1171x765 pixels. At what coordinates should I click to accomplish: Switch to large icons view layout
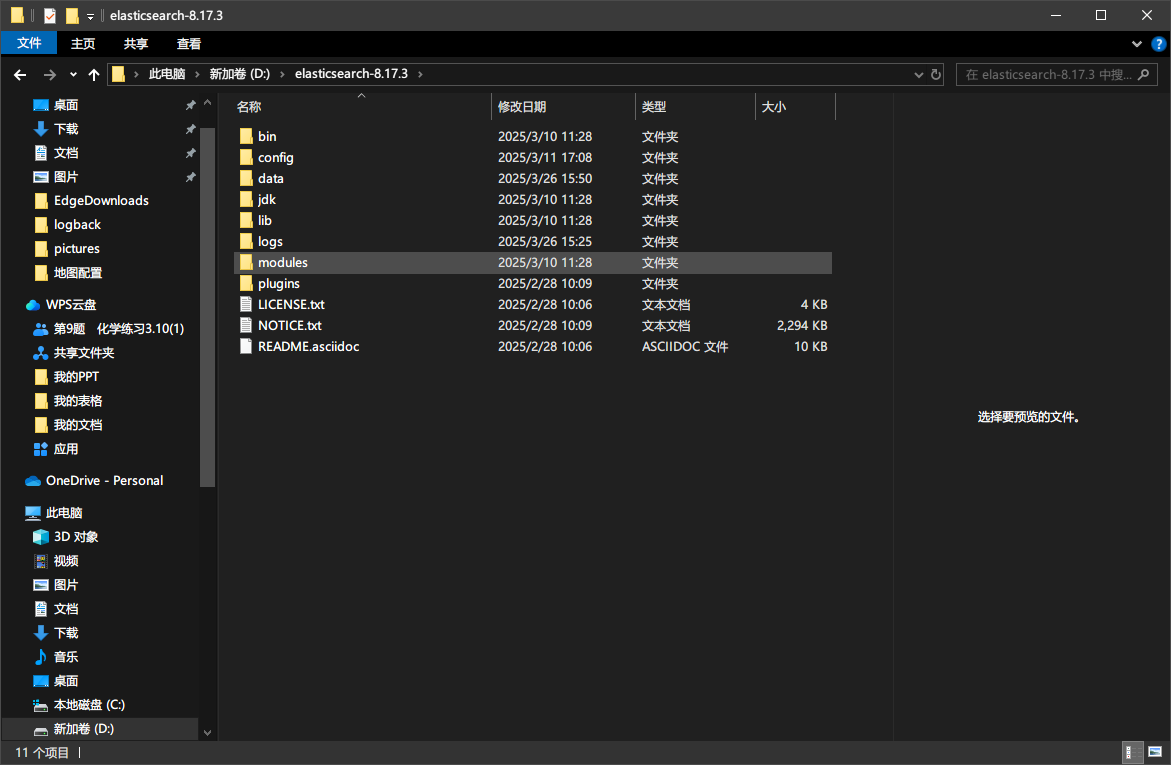click(x=1155, y=752)
